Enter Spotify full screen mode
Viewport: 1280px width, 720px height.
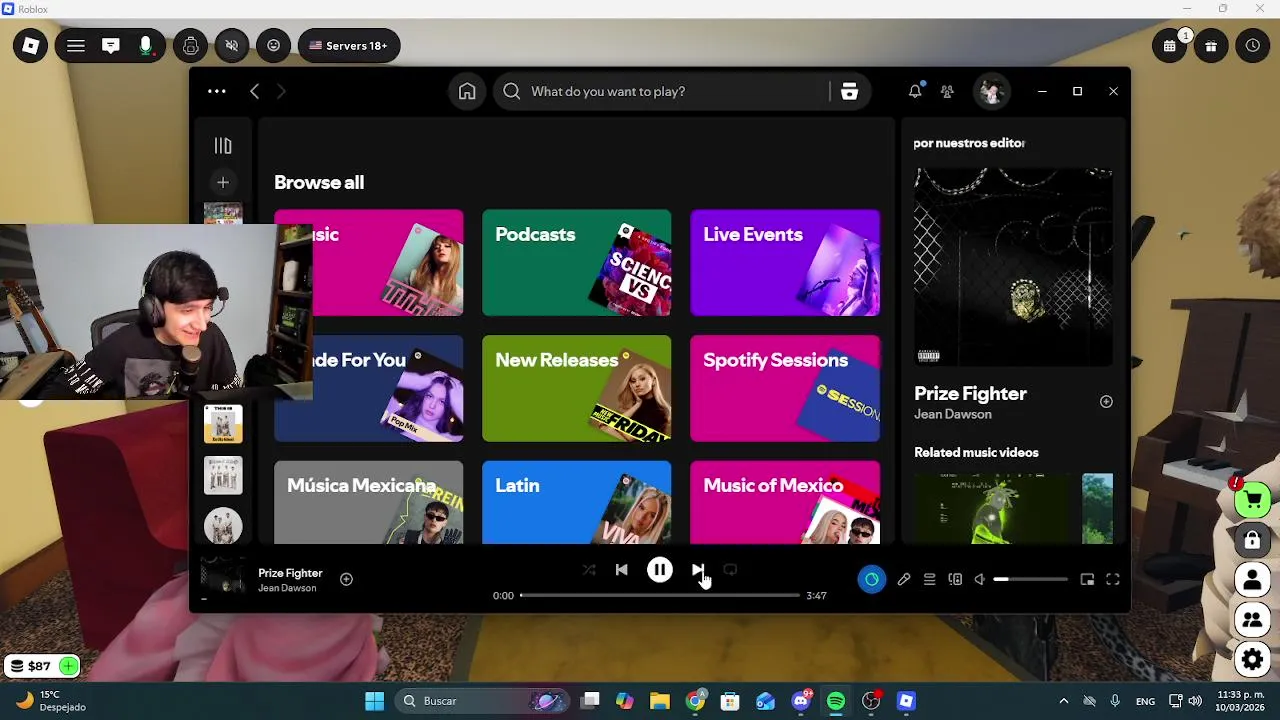tap(1112, 579)
